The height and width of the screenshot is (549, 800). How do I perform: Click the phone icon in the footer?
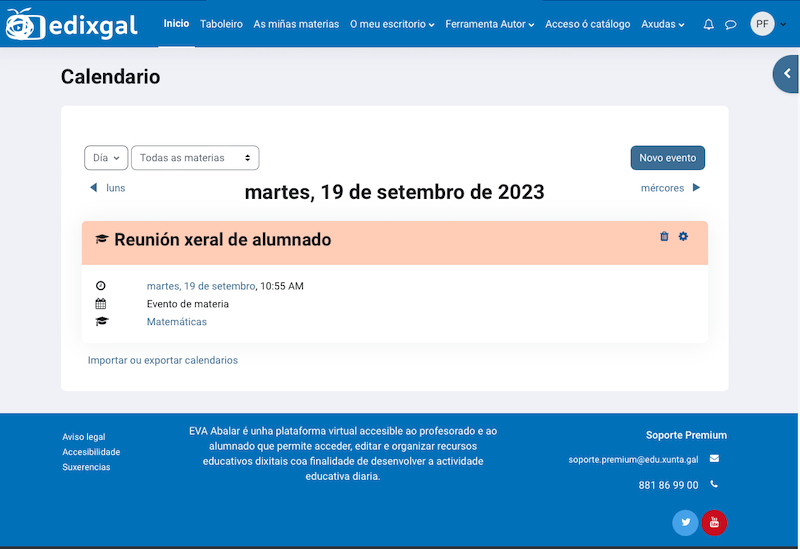point(714,484)
